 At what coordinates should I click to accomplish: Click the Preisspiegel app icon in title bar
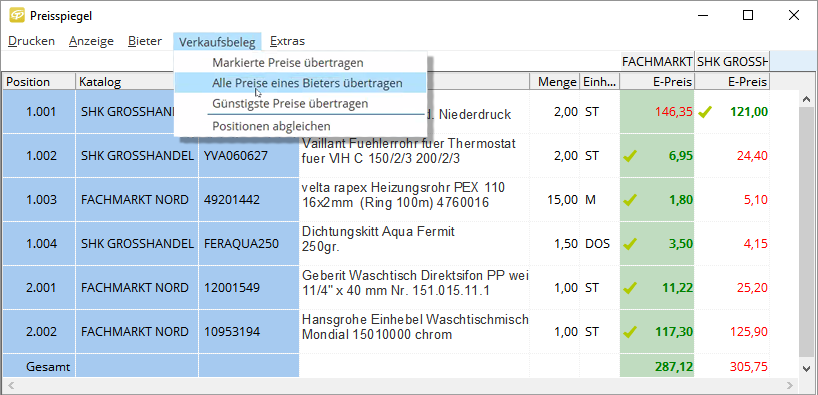point(17,16)
